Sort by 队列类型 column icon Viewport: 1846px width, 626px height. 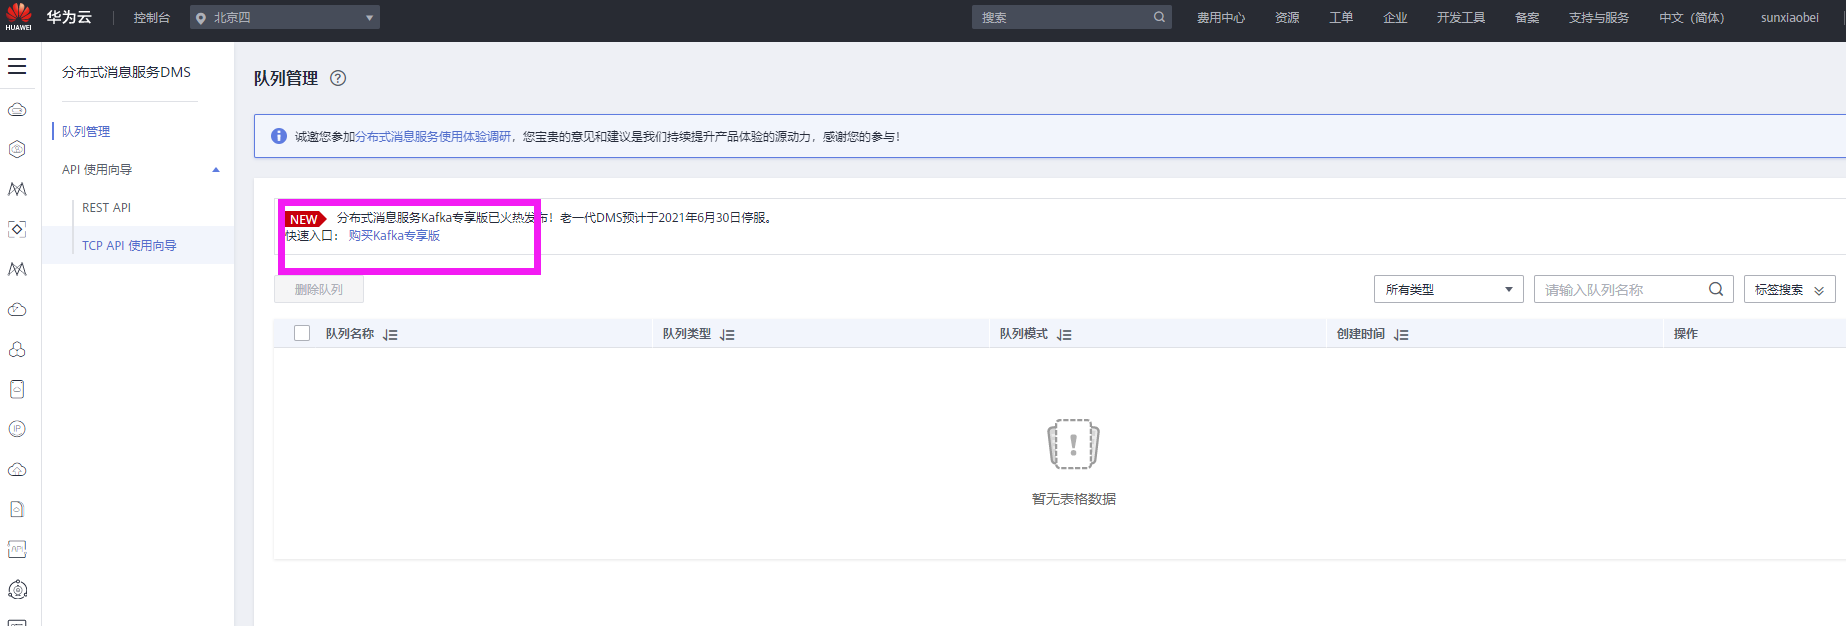[727, 335]
